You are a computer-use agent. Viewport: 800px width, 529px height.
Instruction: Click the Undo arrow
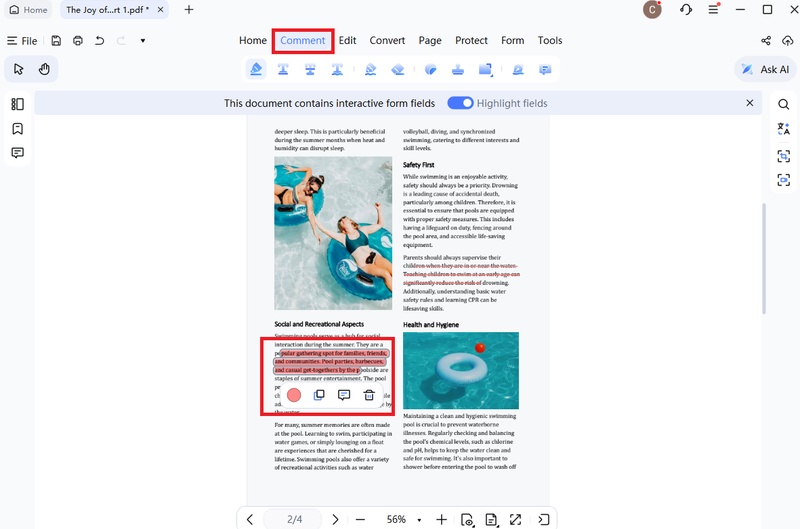pyautogui.click(x=99, y=40)
